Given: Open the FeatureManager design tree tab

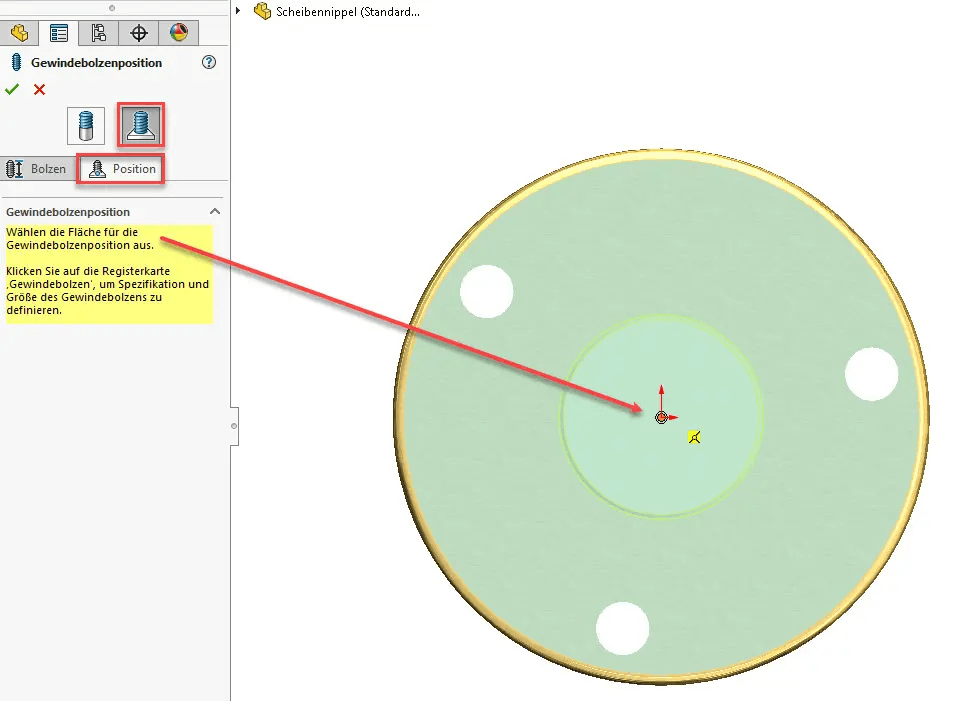Looking at the screenshot, I should [18, 33].
